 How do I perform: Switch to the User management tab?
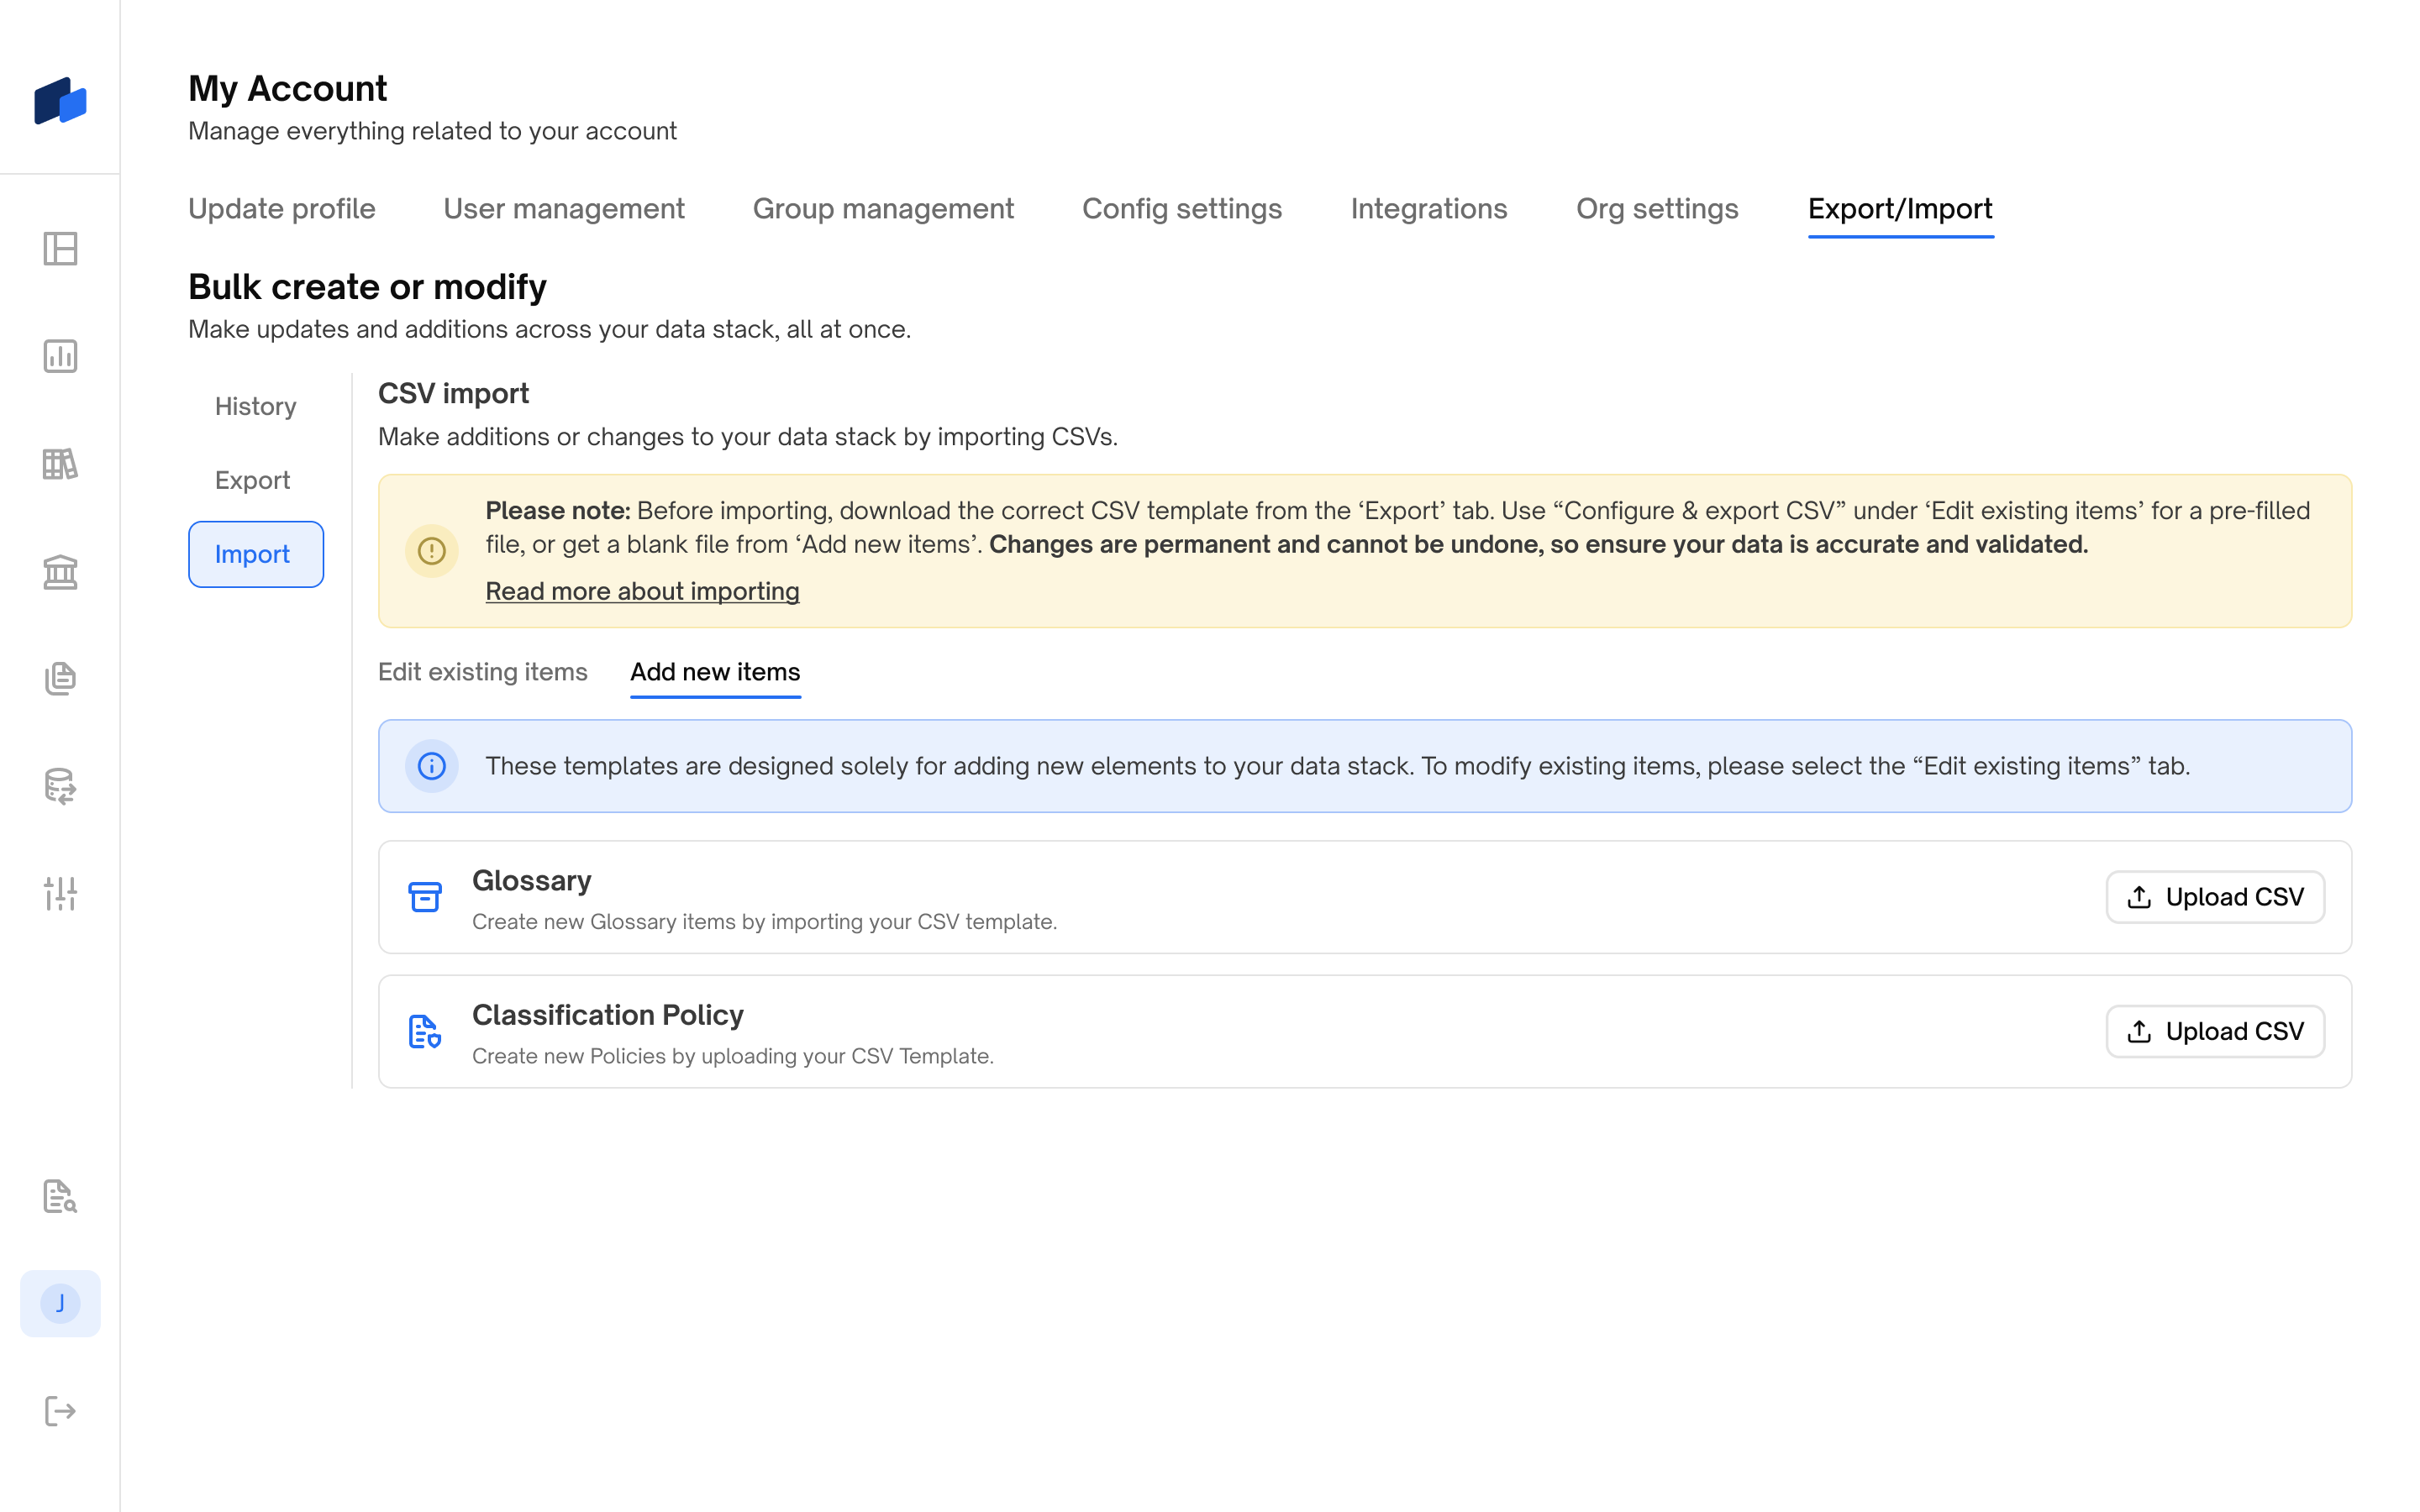coord(563,208)
